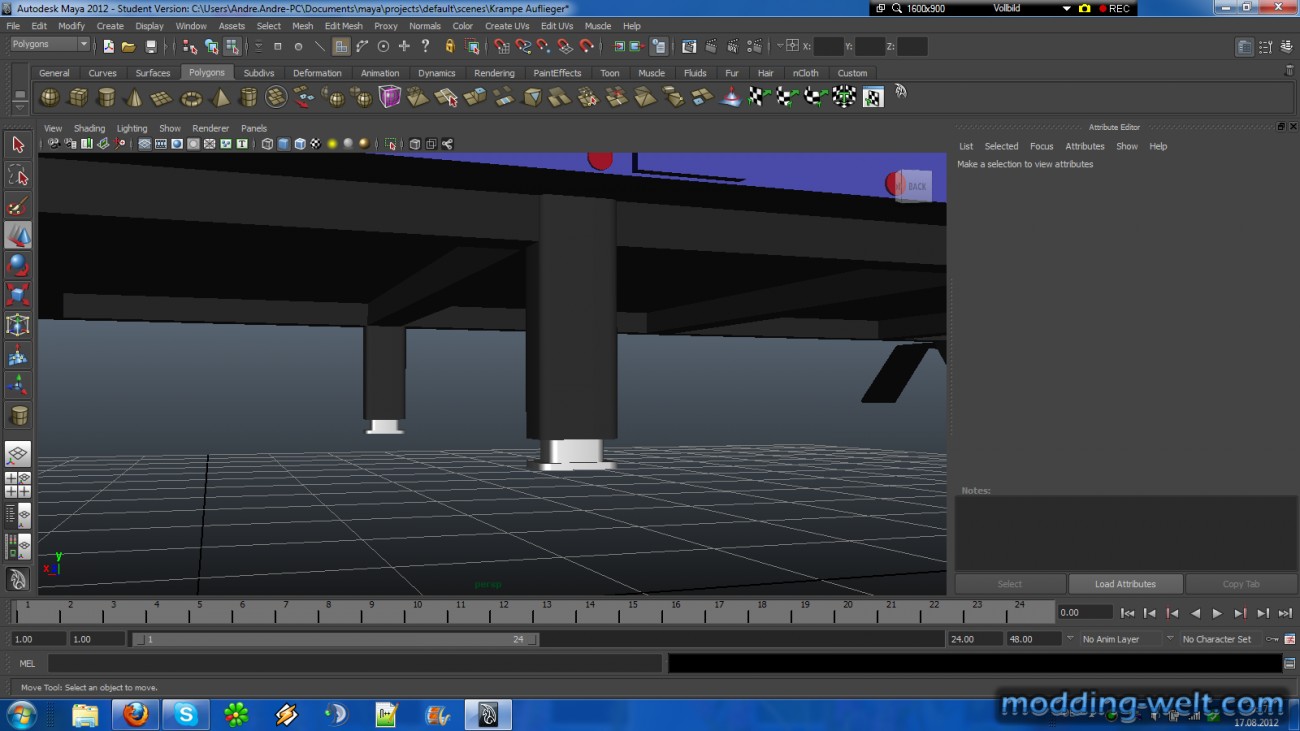This screenshot has height=731, width=1300.
Task: Click the Play Forwards button
Action: tap(1217, 613)
